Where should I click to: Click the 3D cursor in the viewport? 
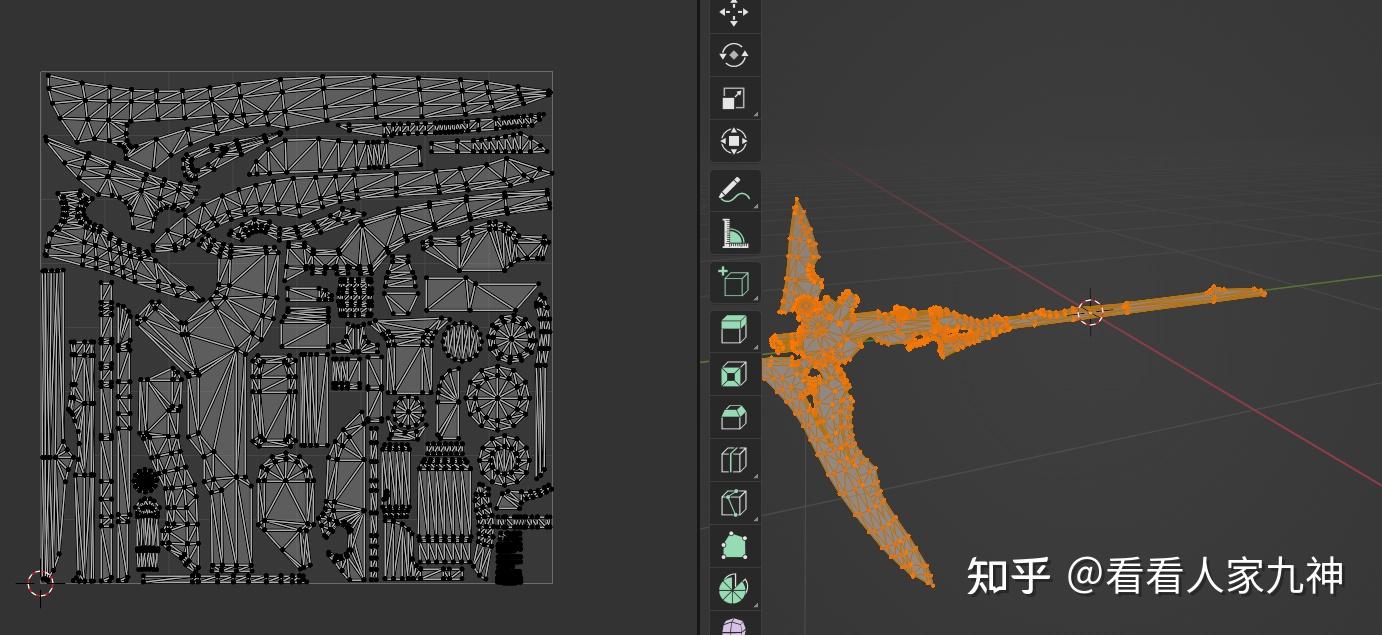1089,313
